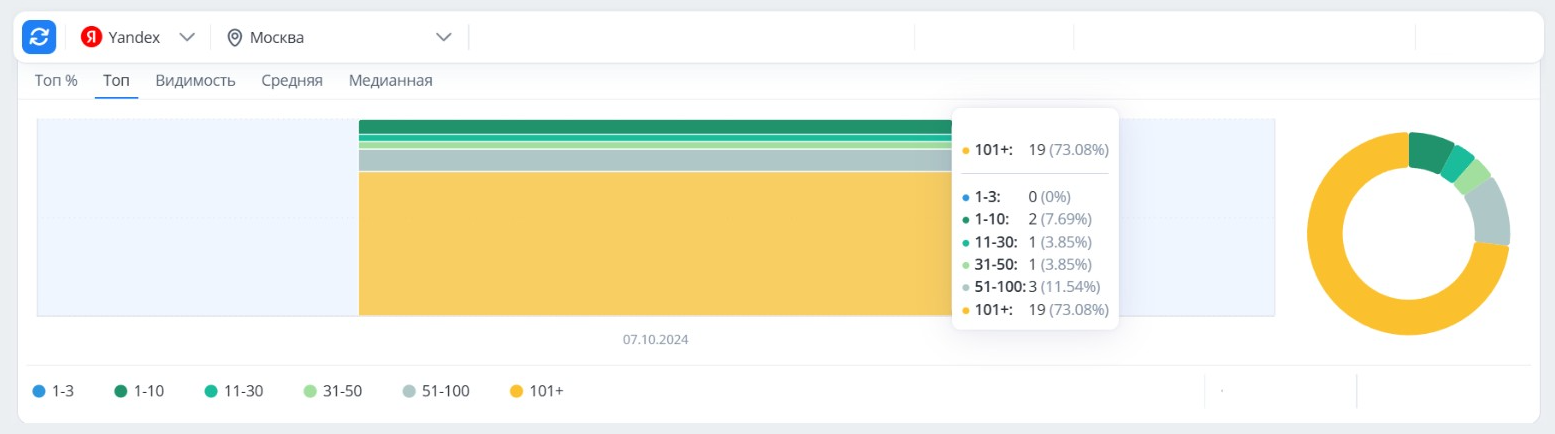Show the Медианная tab
1555x434 pixels.
point(390,81)
